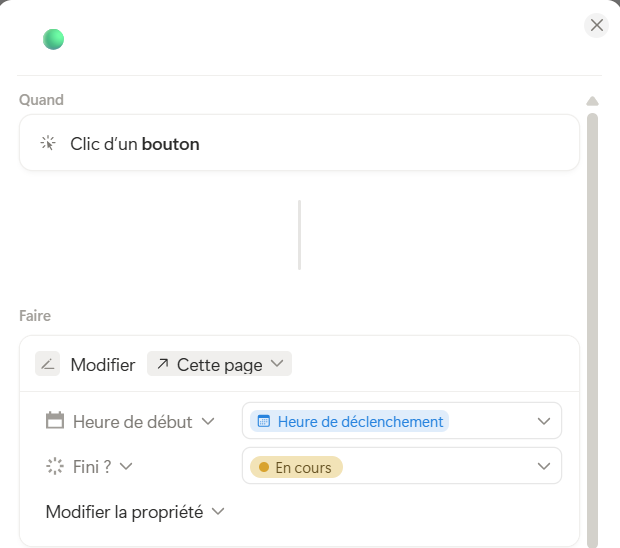This screenshot has height=548, width=620.
Task: Click 'Modifier la propriété' to add property
Action: coord(124,512)
